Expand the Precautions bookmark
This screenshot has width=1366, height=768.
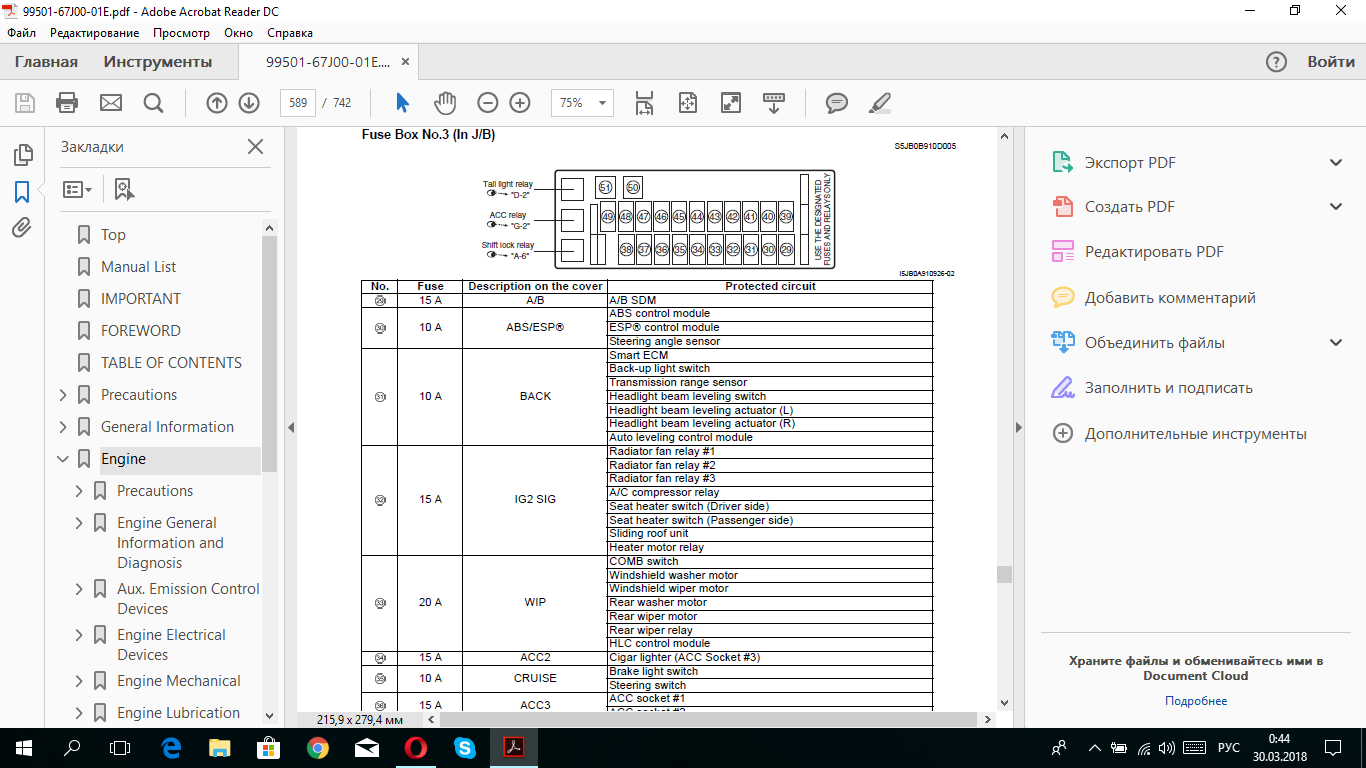click(x=63, y=395)
